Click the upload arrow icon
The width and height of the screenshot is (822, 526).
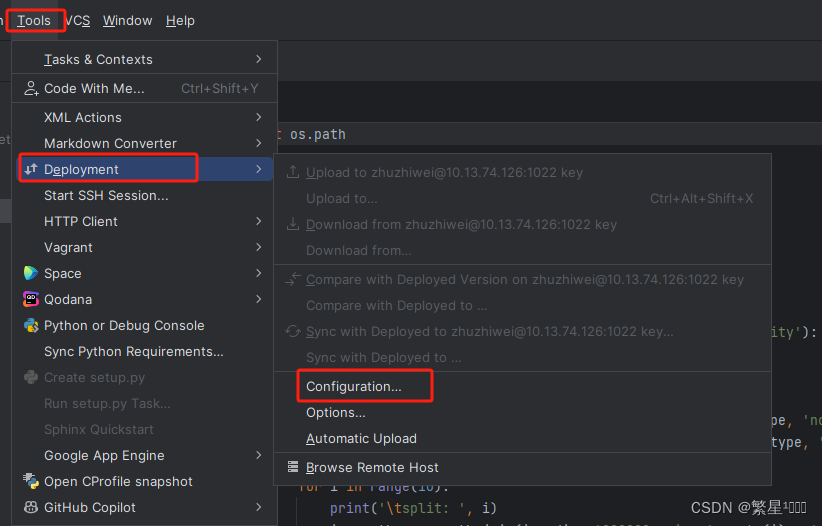point(293,171)
